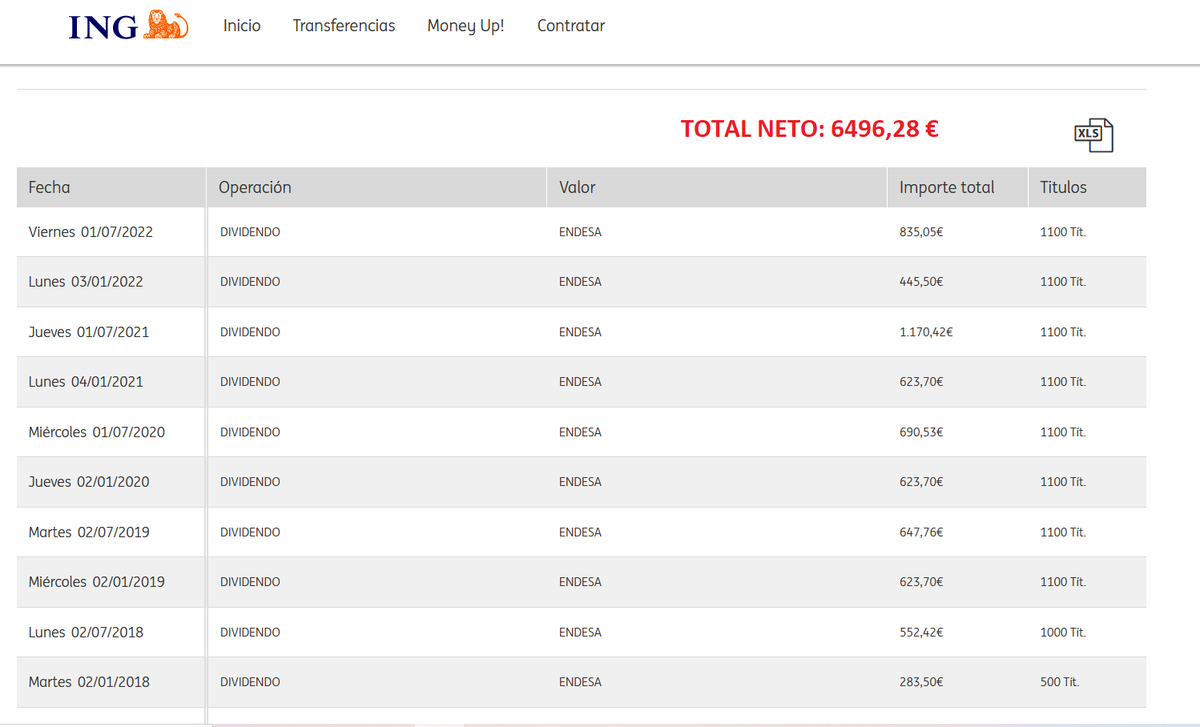This screenshot has width=1200, height=727.
Task: Click the Titulos column header
Action: click(x=1063, y=187)
